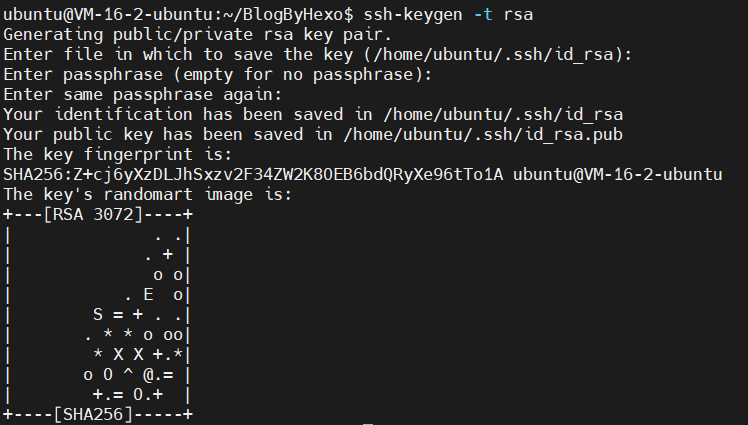Click the rsa argument of the command
This screenshot has width=748, height=425.
(518, 15)
